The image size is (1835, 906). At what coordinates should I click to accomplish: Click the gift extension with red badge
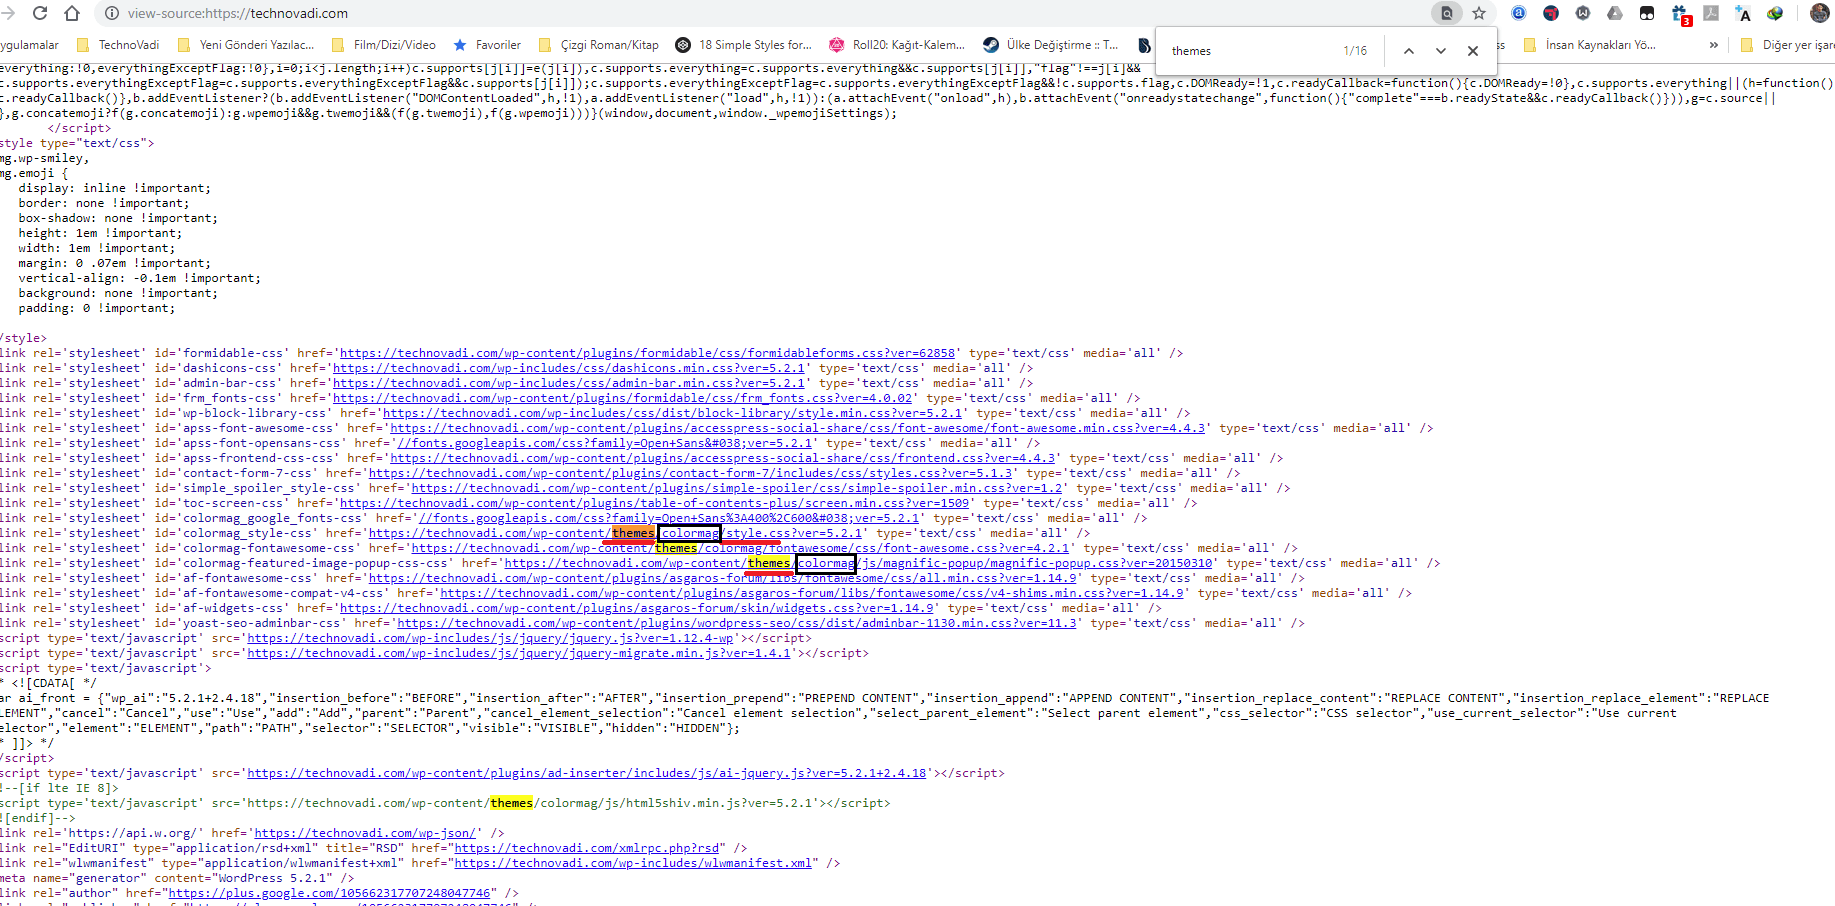1680,14
